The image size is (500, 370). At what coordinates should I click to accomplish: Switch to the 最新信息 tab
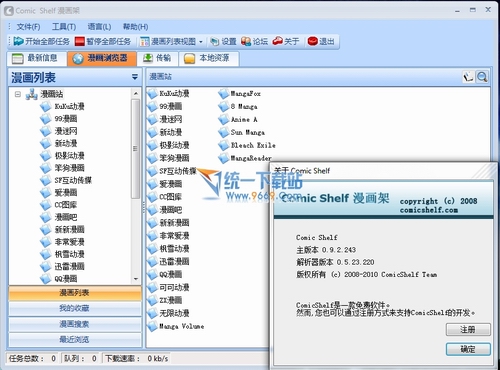(x=36, y=58)
